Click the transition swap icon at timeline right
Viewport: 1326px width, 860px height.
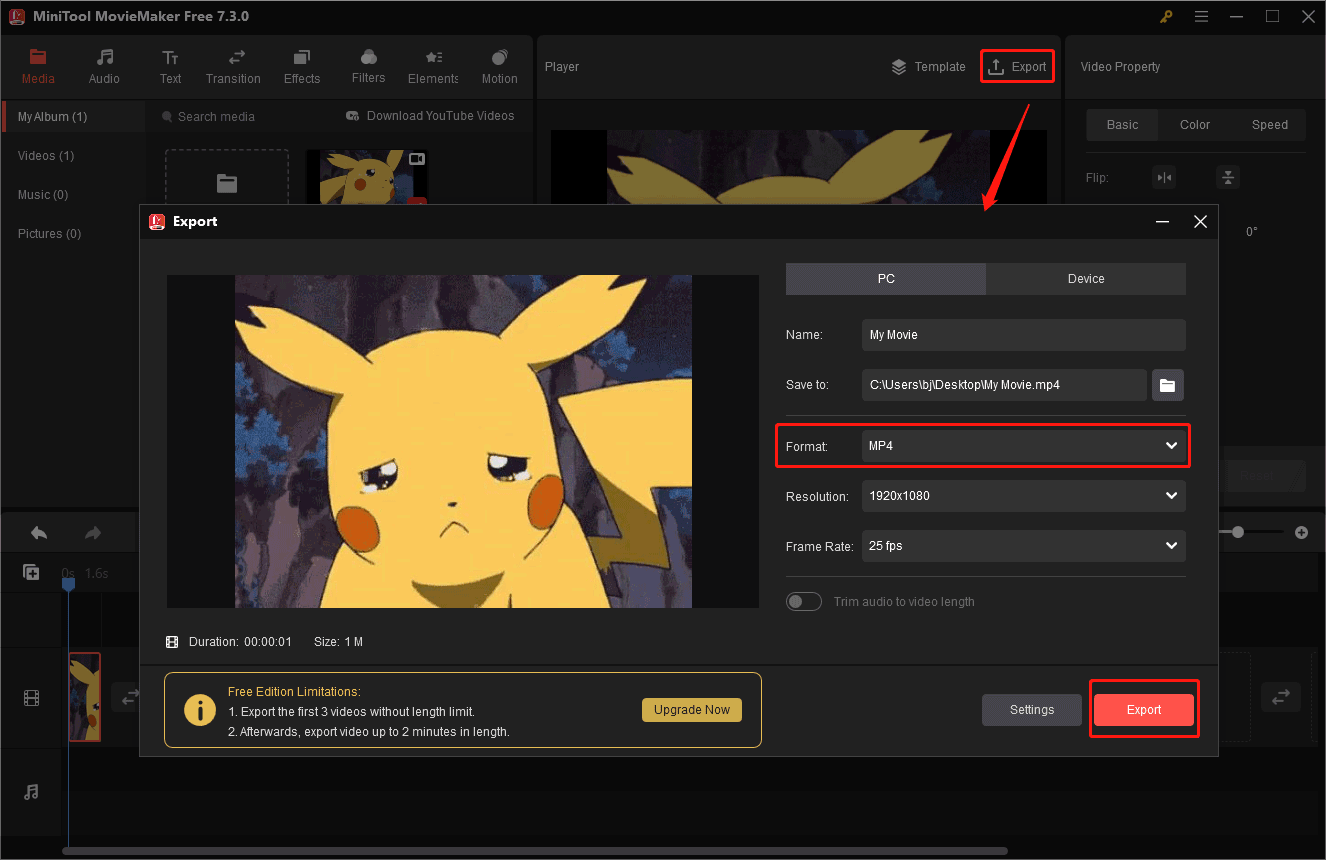point(1280,697)
